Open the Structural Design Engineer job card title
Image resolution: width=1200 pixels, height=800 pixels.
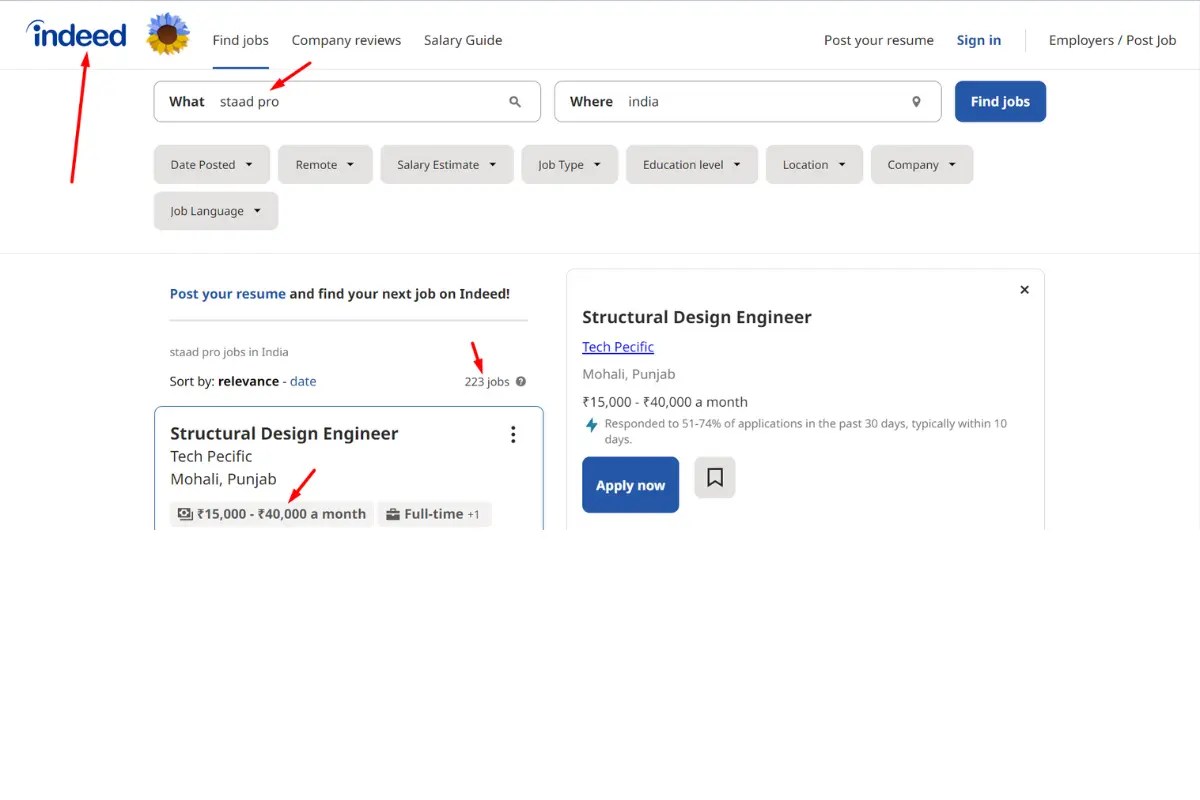[284, 433]
